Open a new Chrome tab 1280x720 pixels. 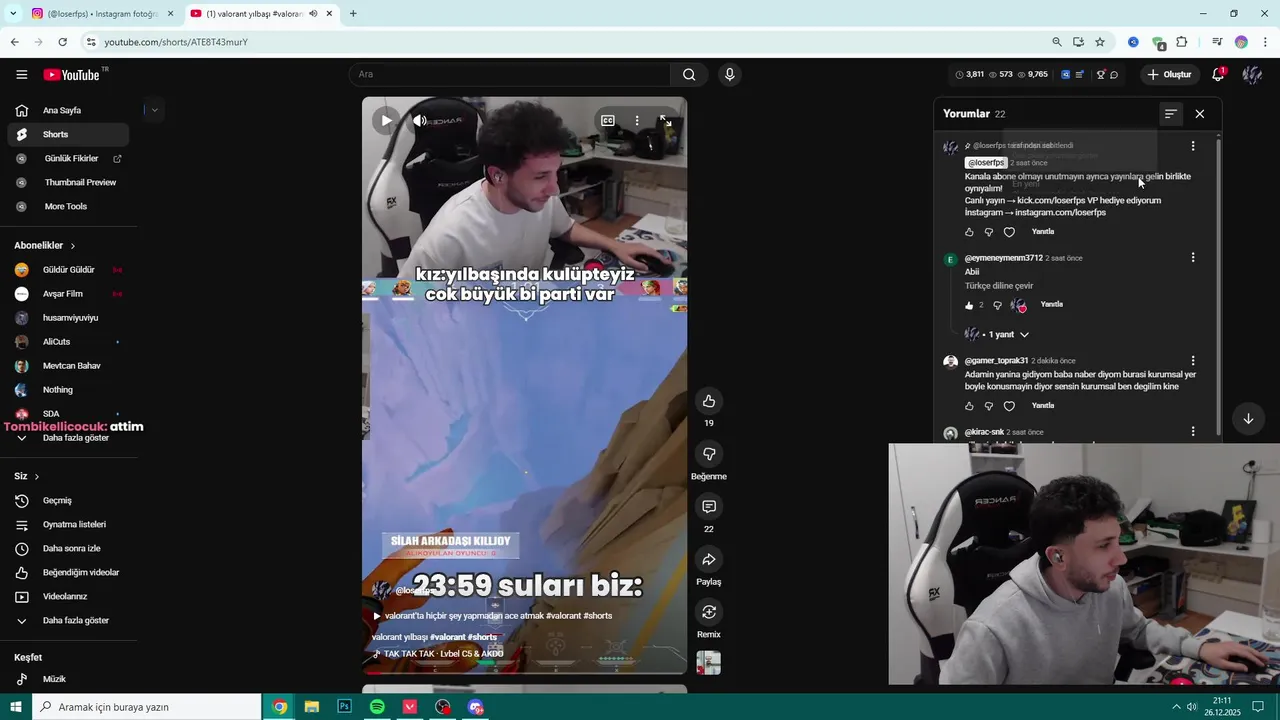(x=353, y=14)
